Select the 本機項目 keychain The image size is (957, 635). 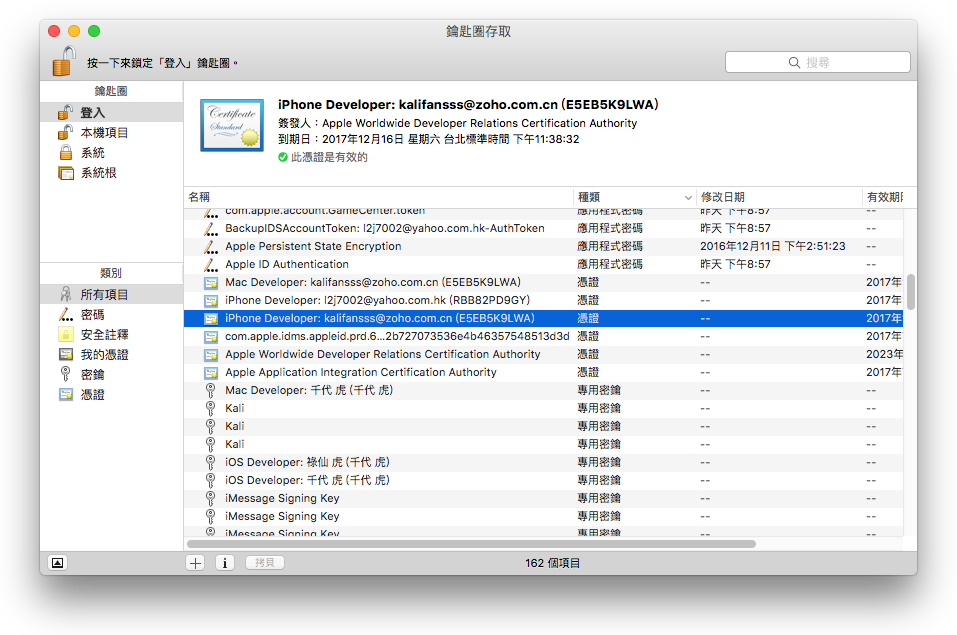tap(111, 132)
